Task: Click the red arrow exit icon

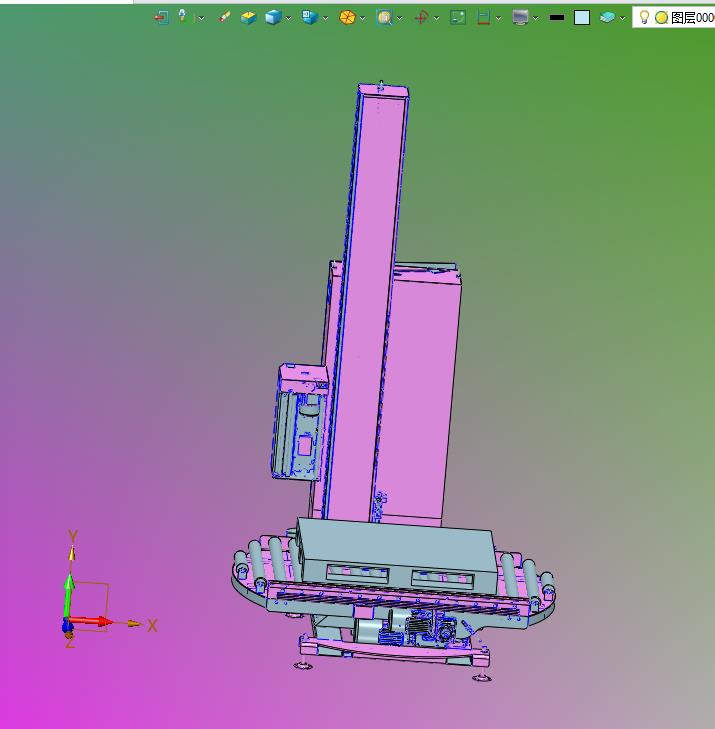Action: 161,18
